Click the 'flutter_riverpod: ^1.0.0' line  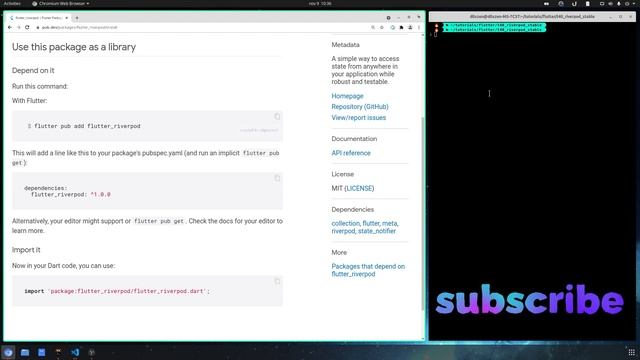tap(71, 195)
